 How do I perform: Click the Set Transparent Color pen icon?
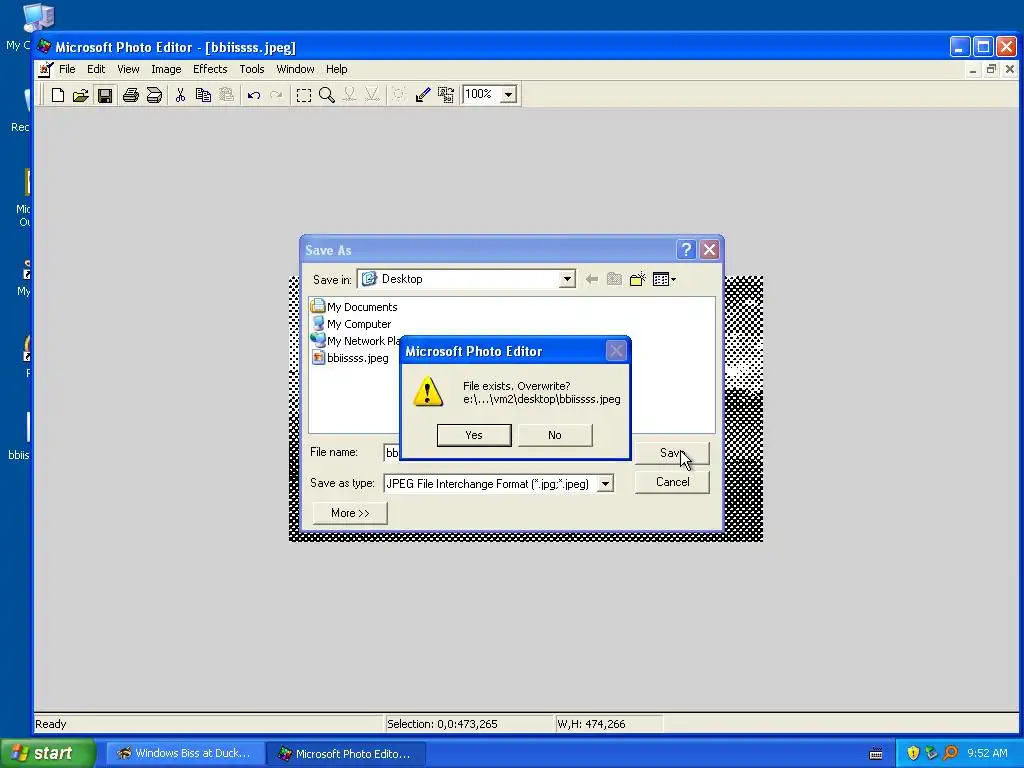(423, 95)
